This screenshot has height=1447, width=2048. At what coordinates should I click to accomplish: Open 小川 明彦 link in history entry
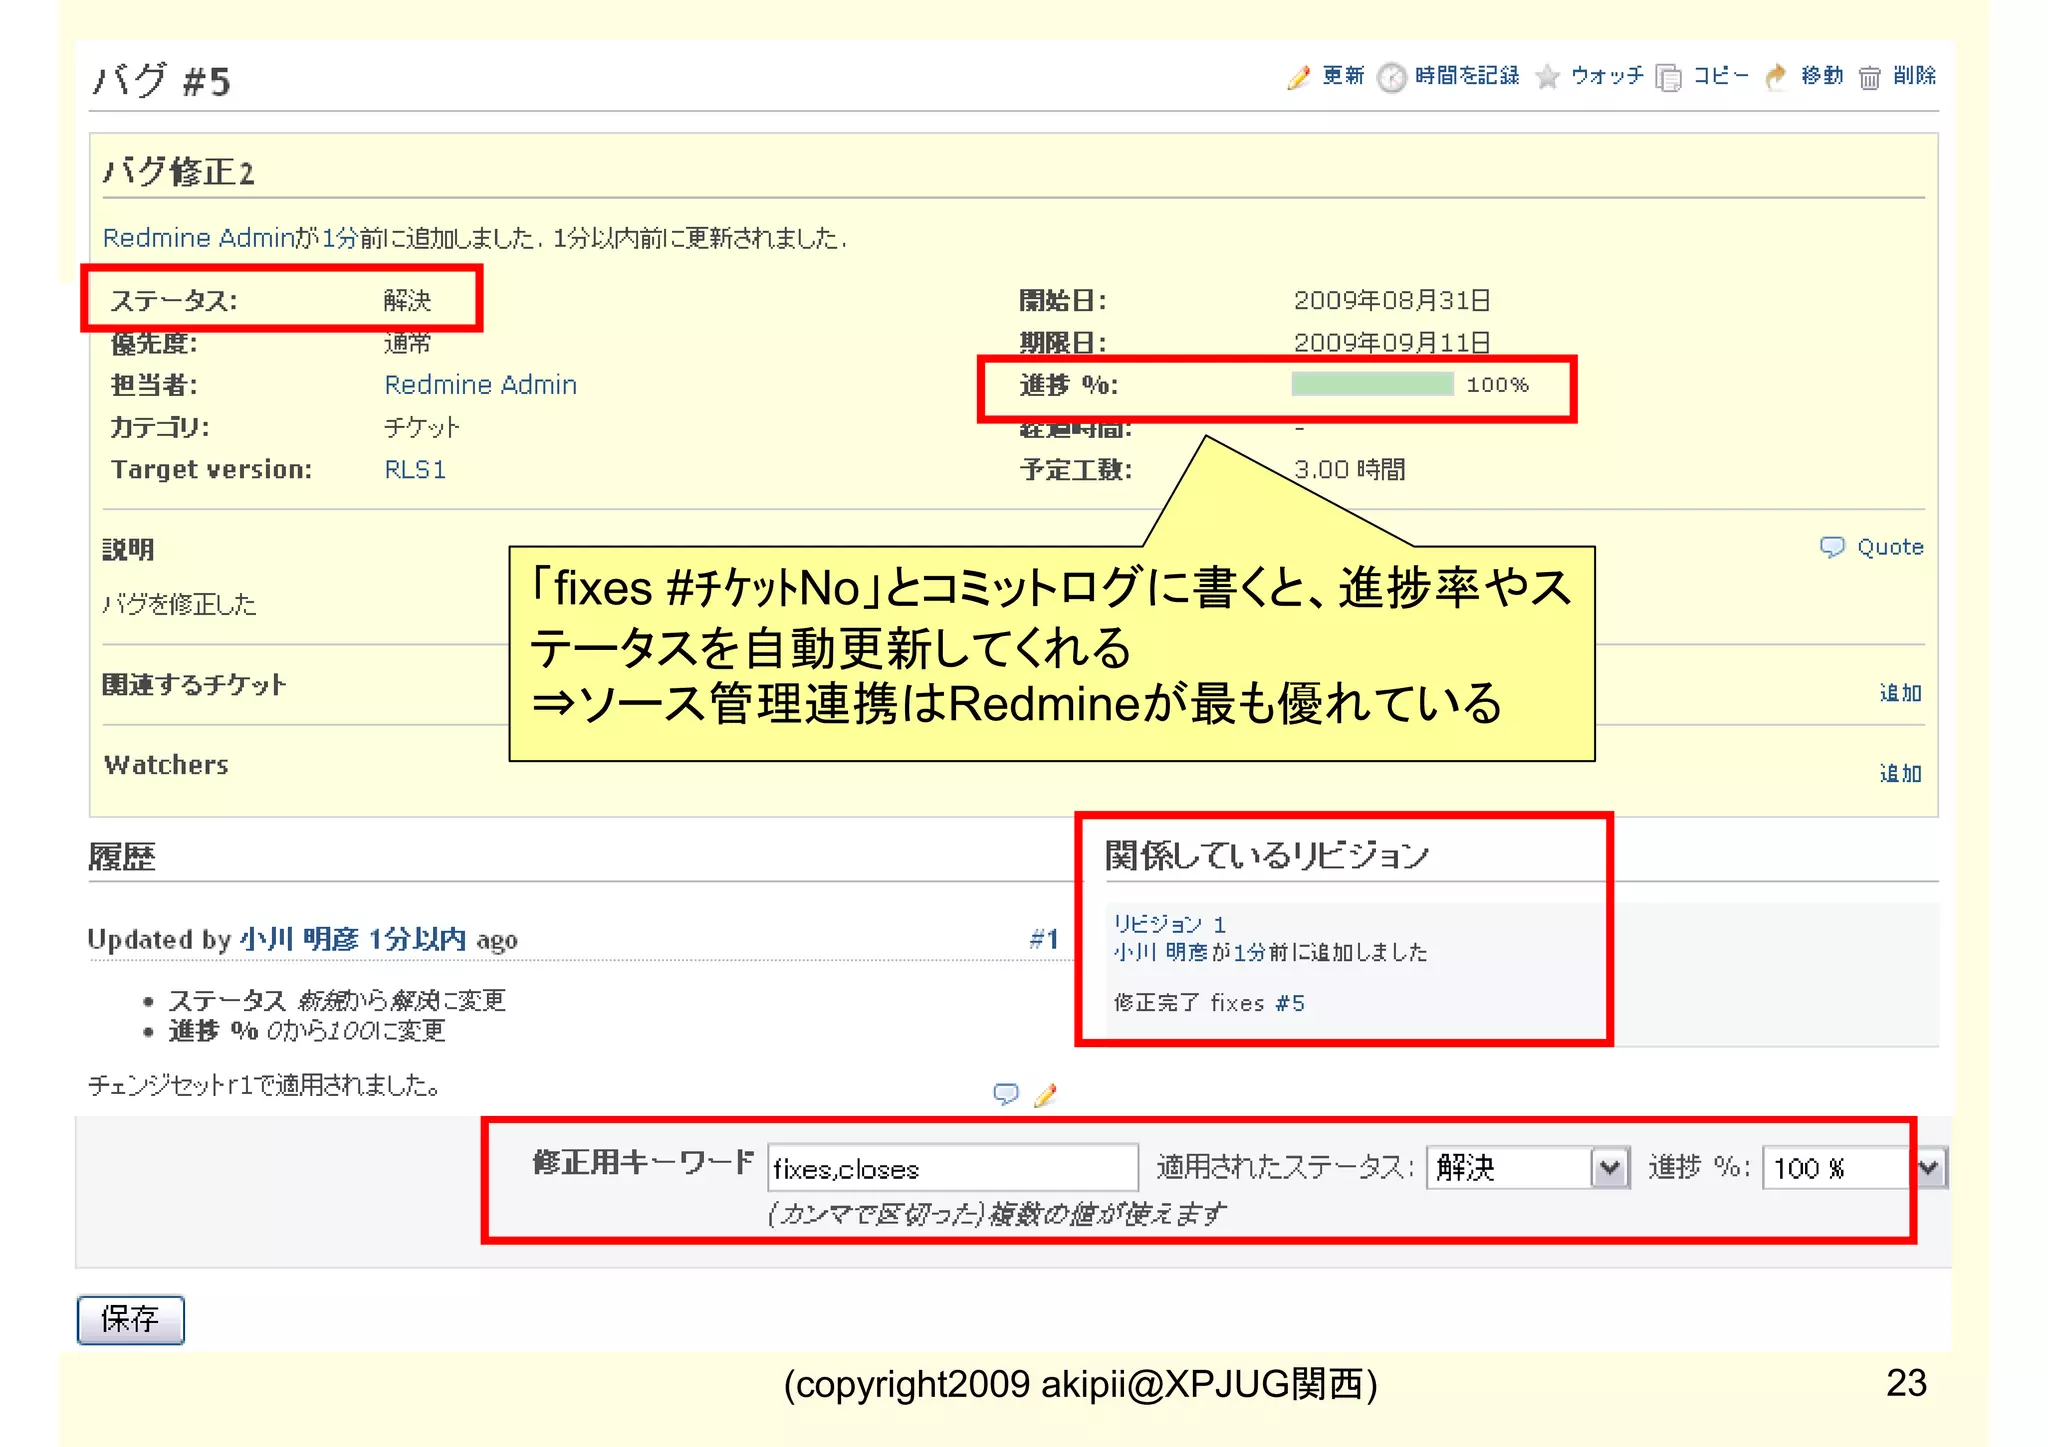coord(298,940)
